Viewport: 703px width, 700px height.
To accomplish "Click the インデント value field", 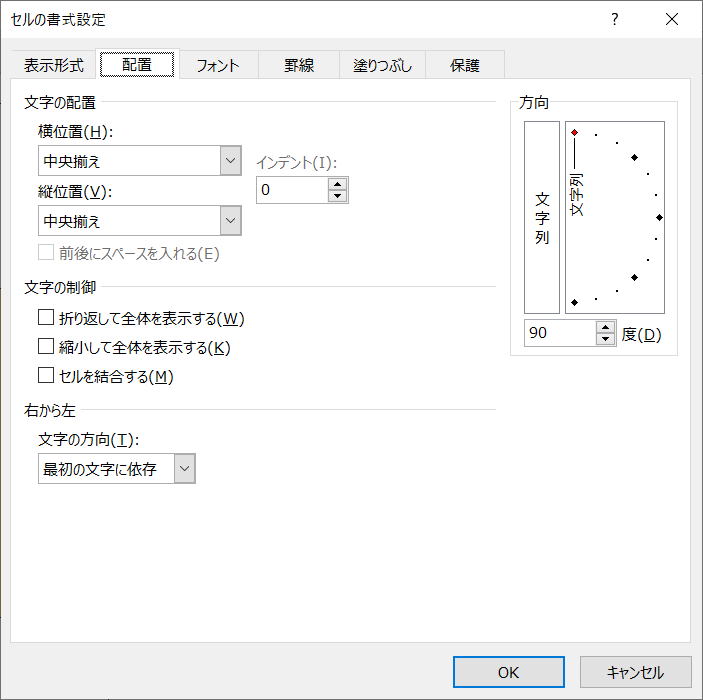I will 292,190.
